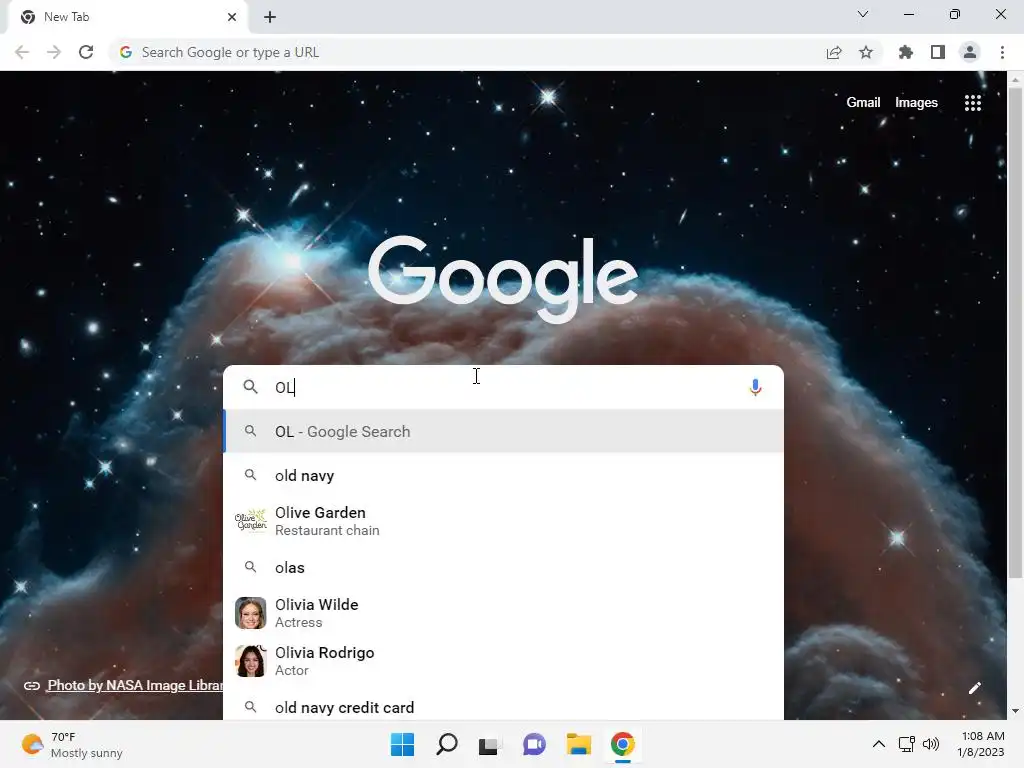The width and height of the screenshot is (1024, 768).
Task: Click the Google icon in the address bar
Action: click(x=126, y=52)
